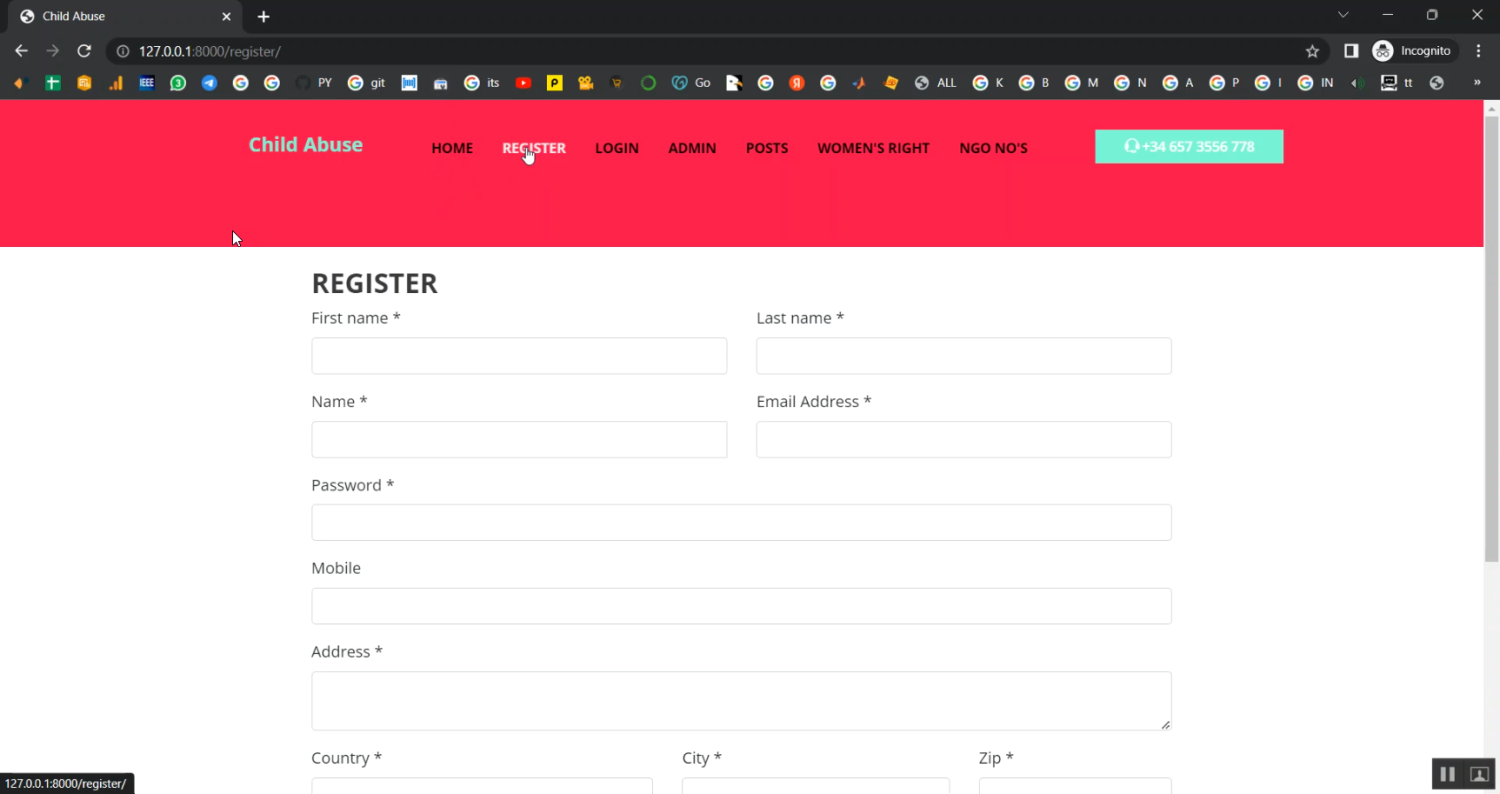Pause the screen recording
The height and width of the screenshot is (794, 1500).
click(x=1447, y=774)
